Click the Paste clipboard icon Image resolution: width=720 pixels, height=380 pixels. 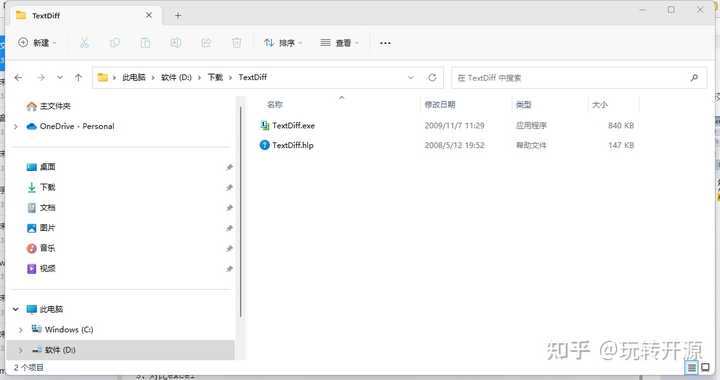pos(145,43)
